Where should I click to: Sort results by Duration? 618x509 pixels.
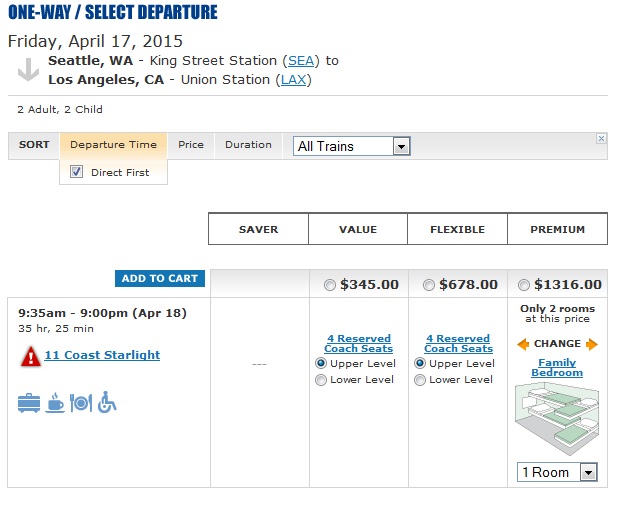tap(248, 145)
